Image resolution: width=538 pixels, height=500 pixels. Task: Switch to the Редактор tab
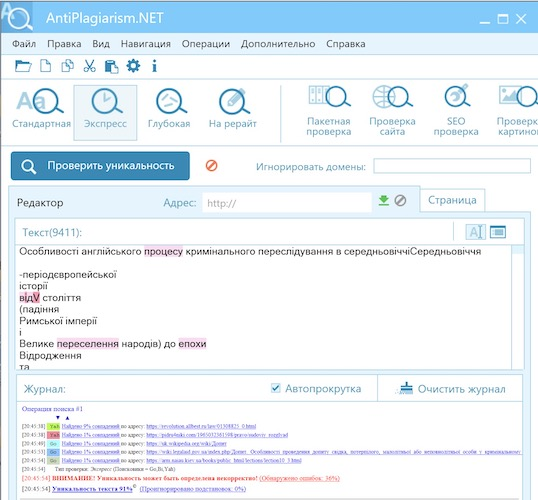(x=40, y=203)
